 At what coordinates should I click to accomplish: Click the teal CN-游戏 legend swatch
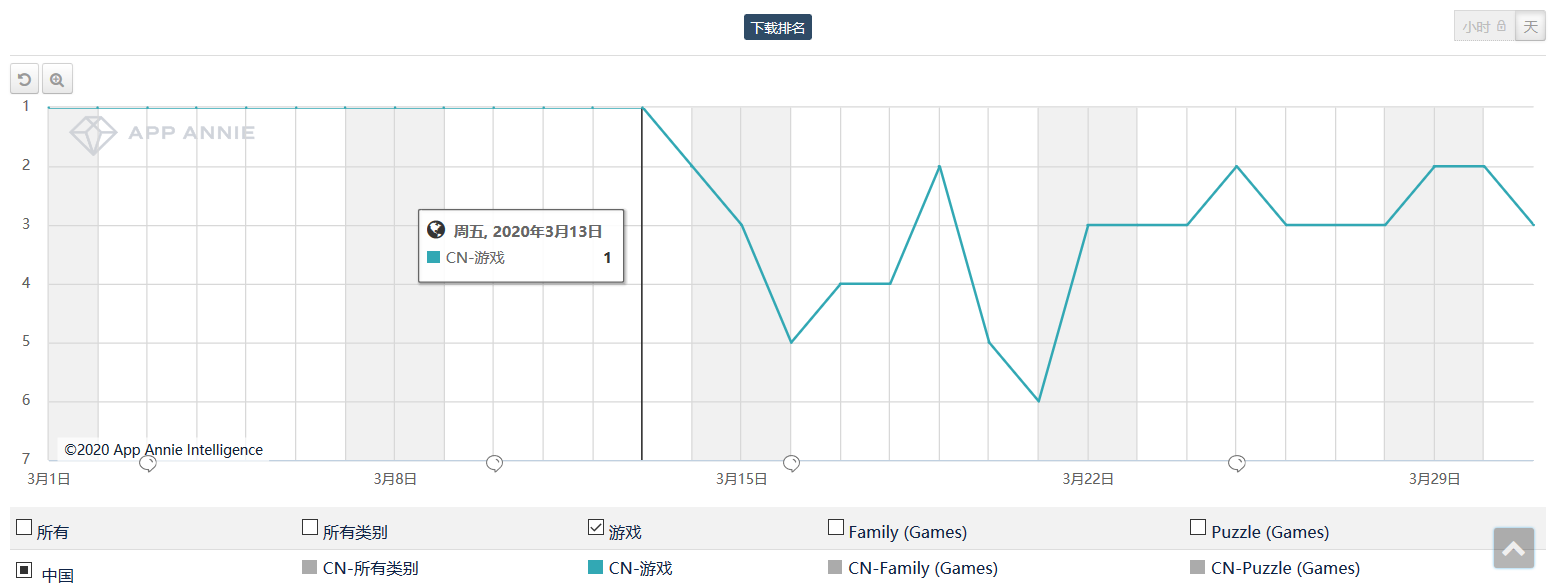(x=596, y=568)
